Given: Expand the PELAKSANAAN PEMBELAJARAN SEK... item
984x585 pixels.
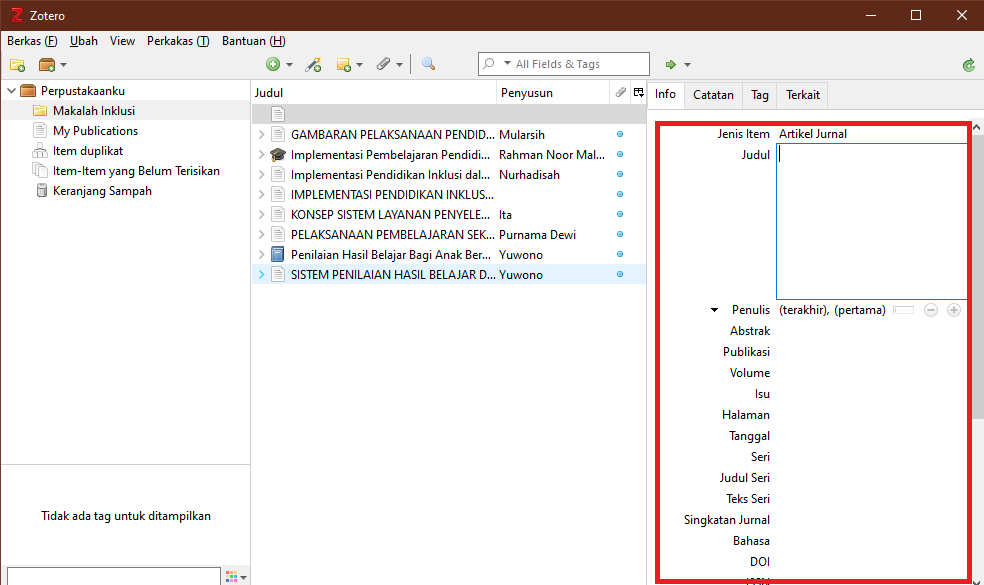Looking at the screenshot, I should tap(262, 235).
